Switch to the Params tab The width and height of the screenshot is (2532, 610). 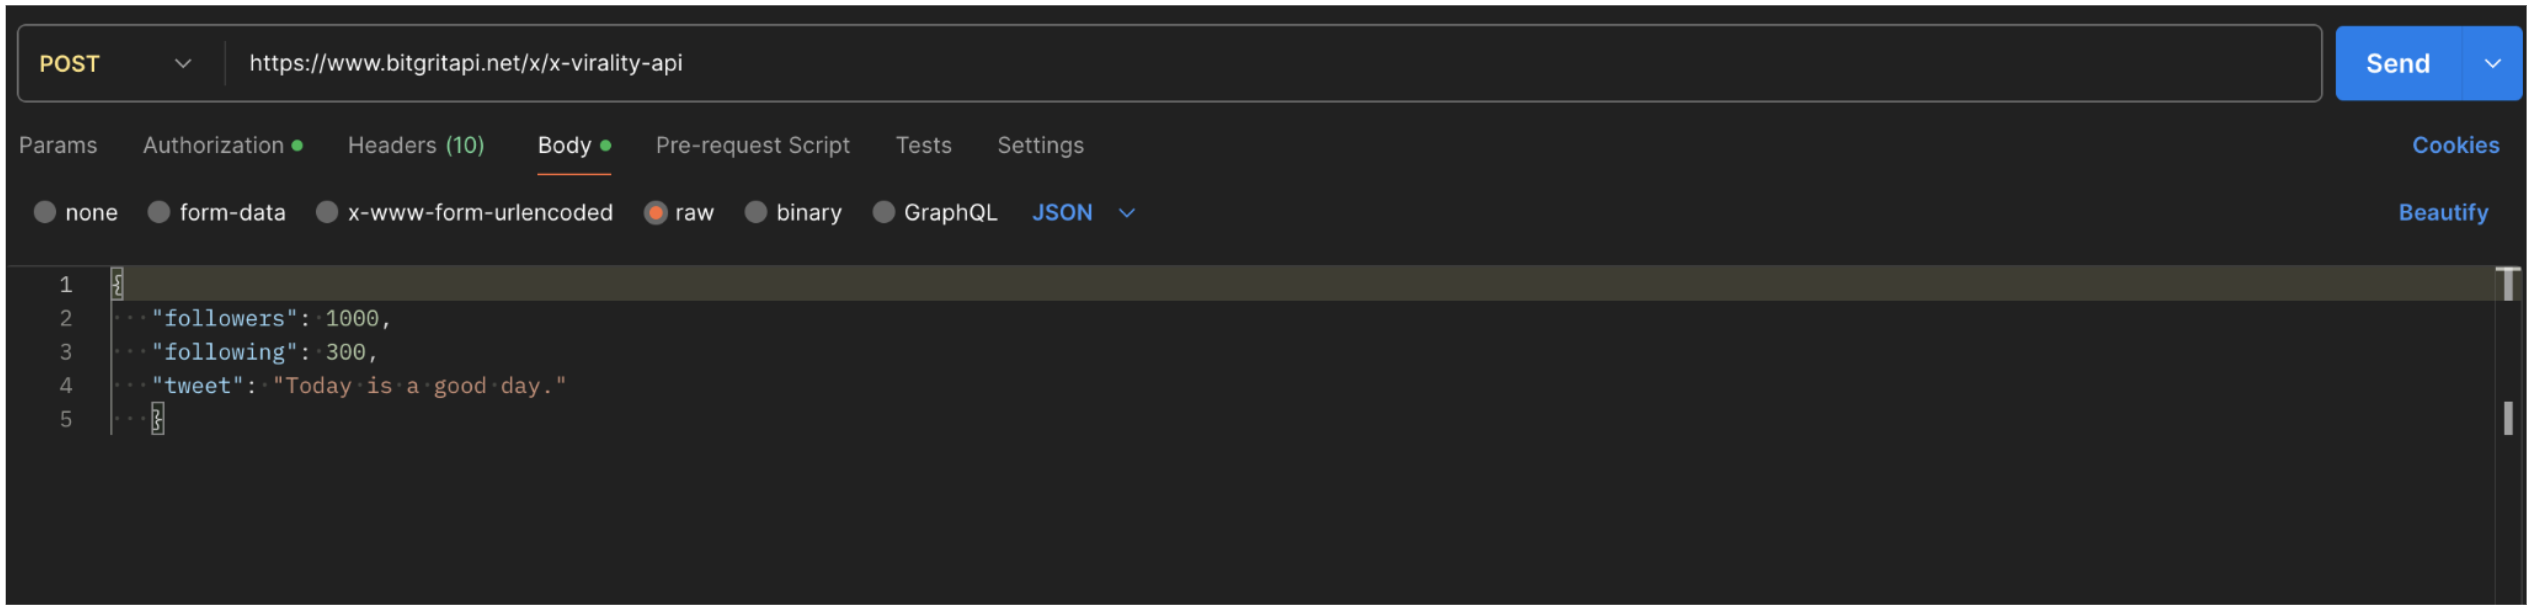click(x=57, y=145)
